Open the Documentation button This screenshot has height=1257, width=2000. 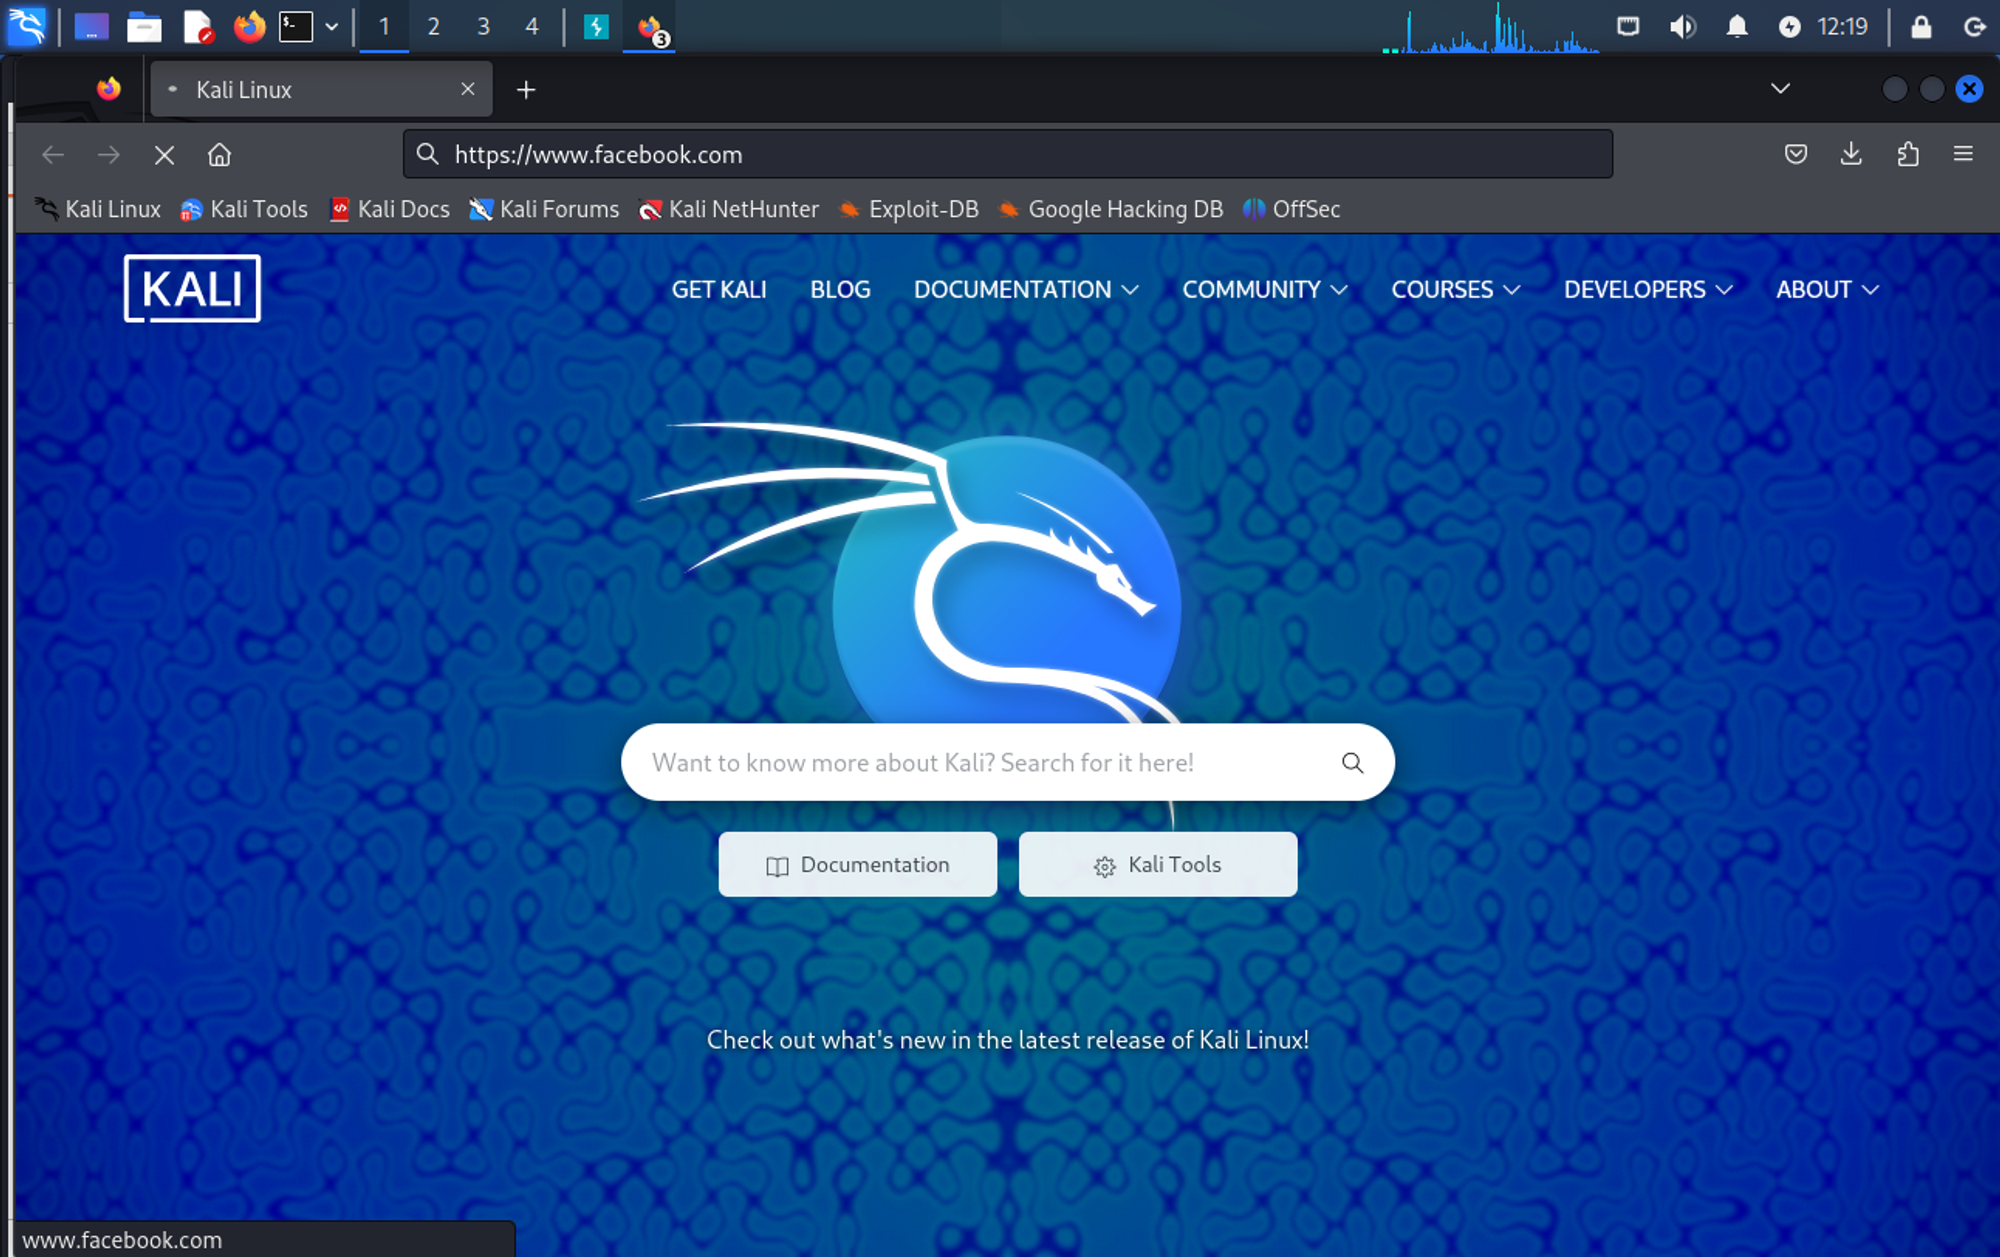tap(857, 864)
